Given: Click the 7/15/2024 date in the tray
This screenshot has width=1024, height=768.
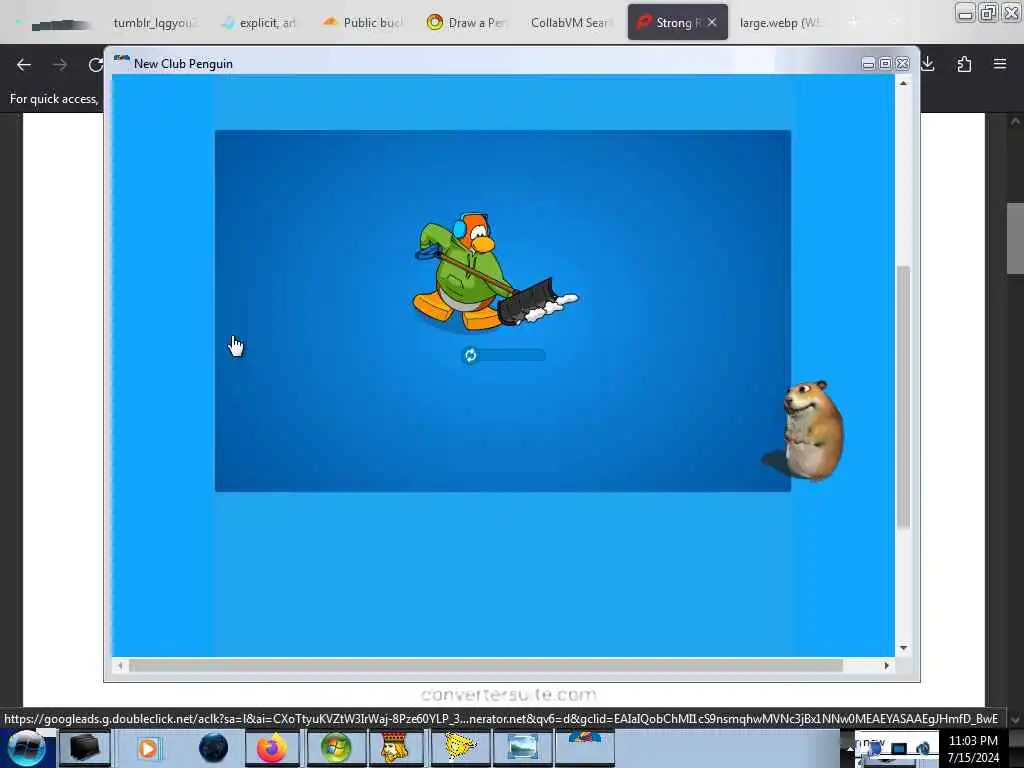Looking at the screenshot, I should [973, 758].
